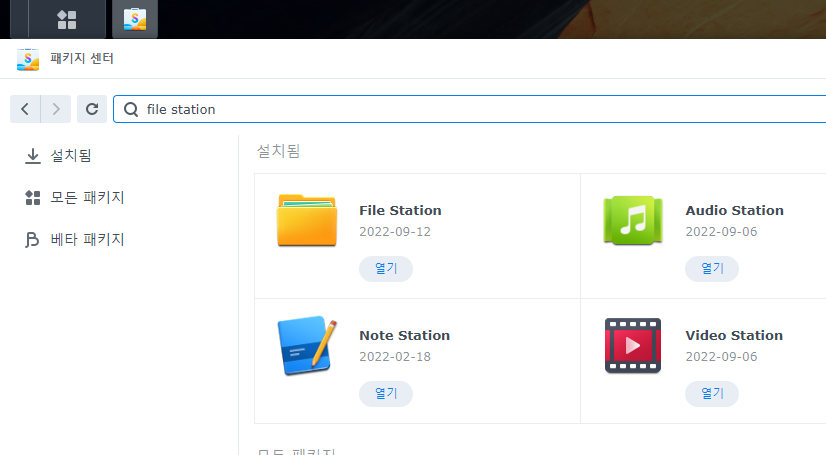Select the Video Station package title
The image size is (826, 455).
(x=734, y=335)
